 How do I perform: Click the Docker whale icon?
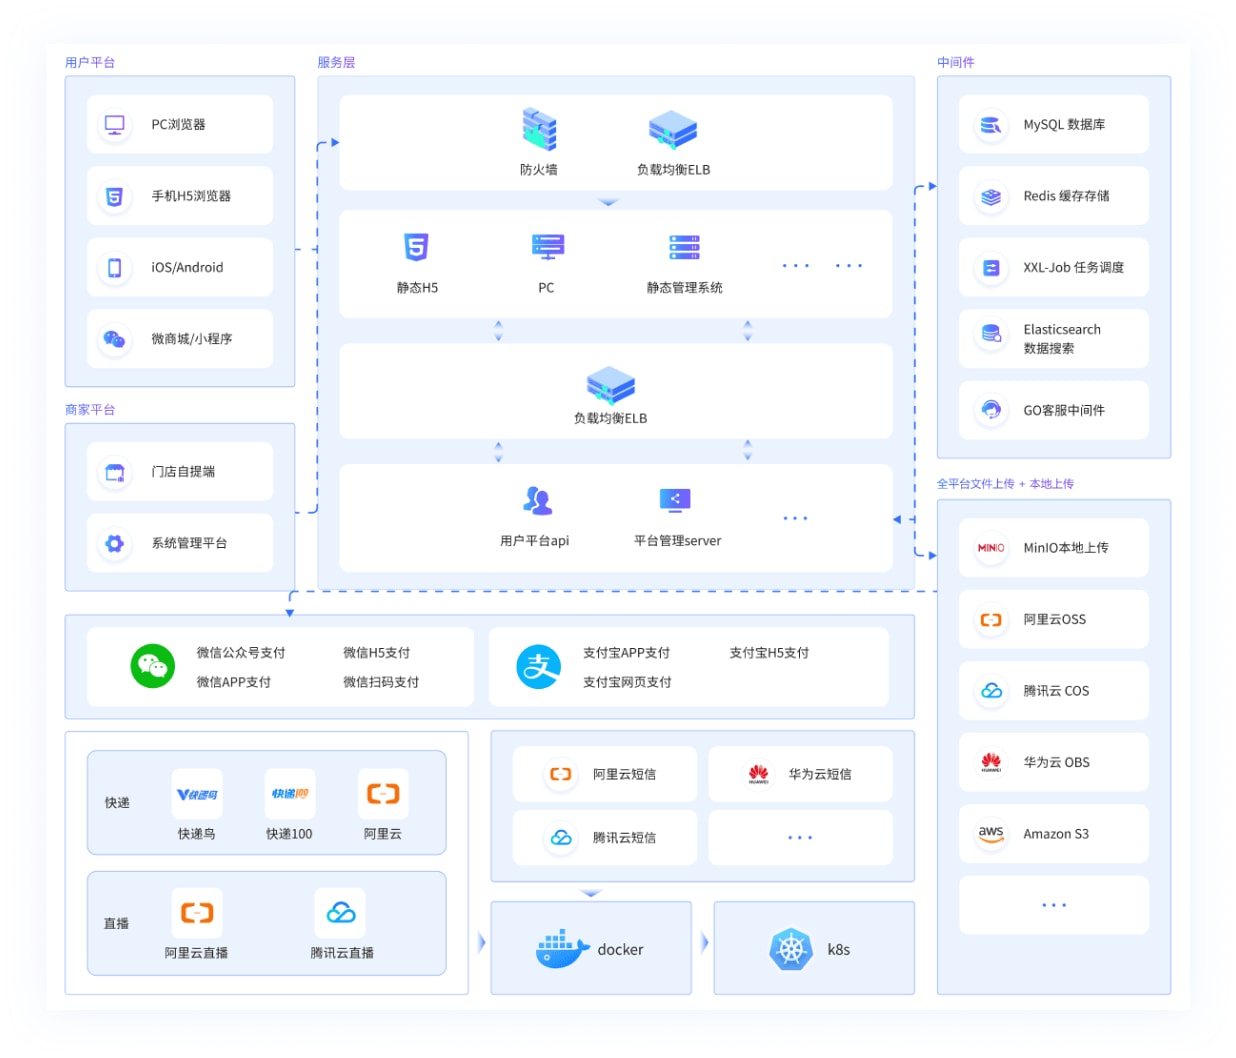[x=560, y=949]
